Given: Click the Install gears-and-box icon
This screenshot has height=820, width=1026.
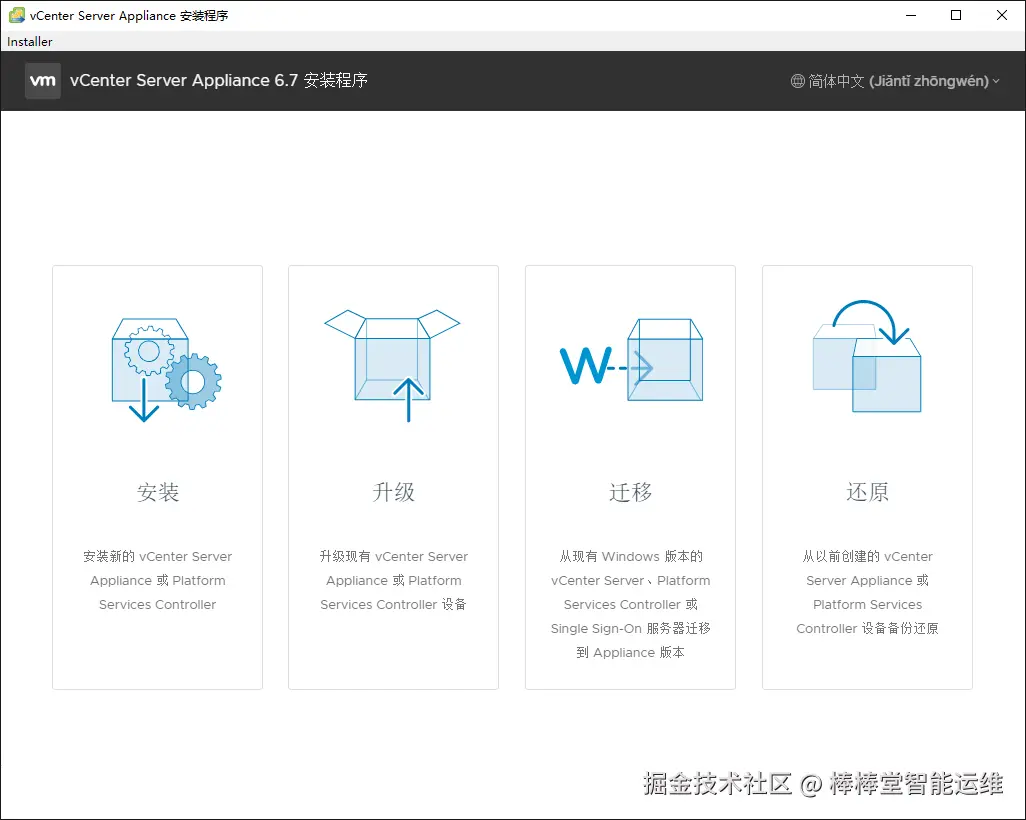Looking at the screenshot, I should coord(166,370).
